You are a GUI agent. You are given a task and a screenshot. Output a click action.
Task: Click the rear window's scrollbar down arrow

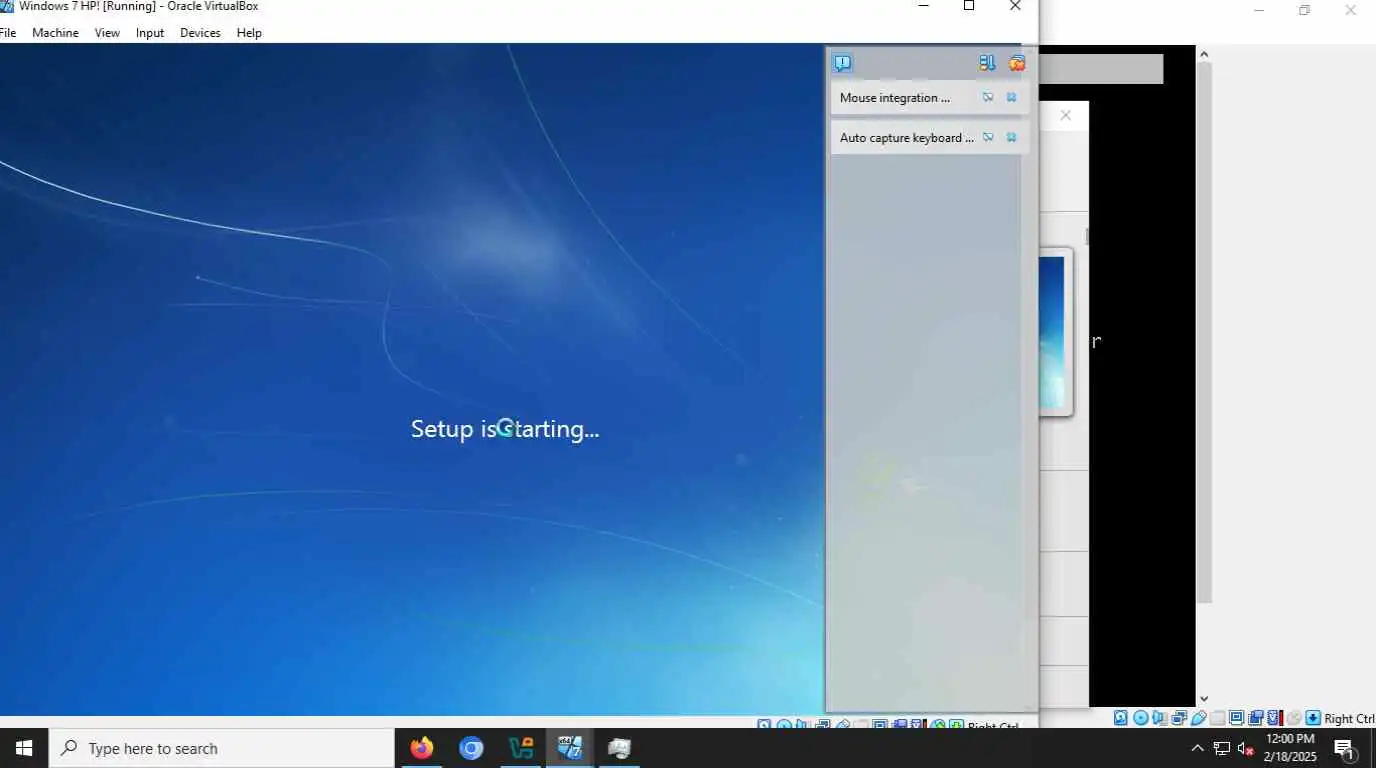(1204, 699)
